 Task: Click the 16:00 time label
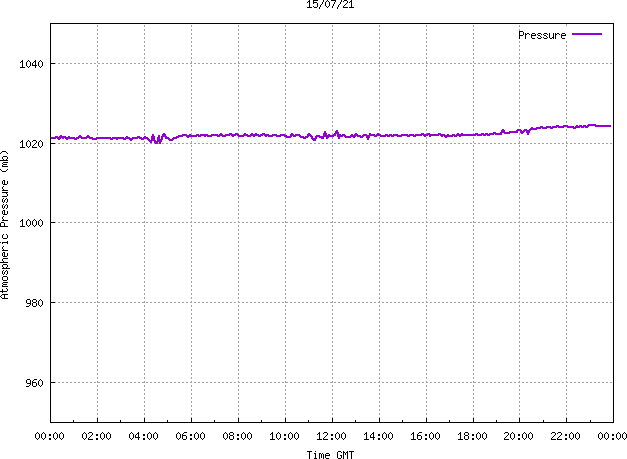pyautogui.click(x=425, y=436)
